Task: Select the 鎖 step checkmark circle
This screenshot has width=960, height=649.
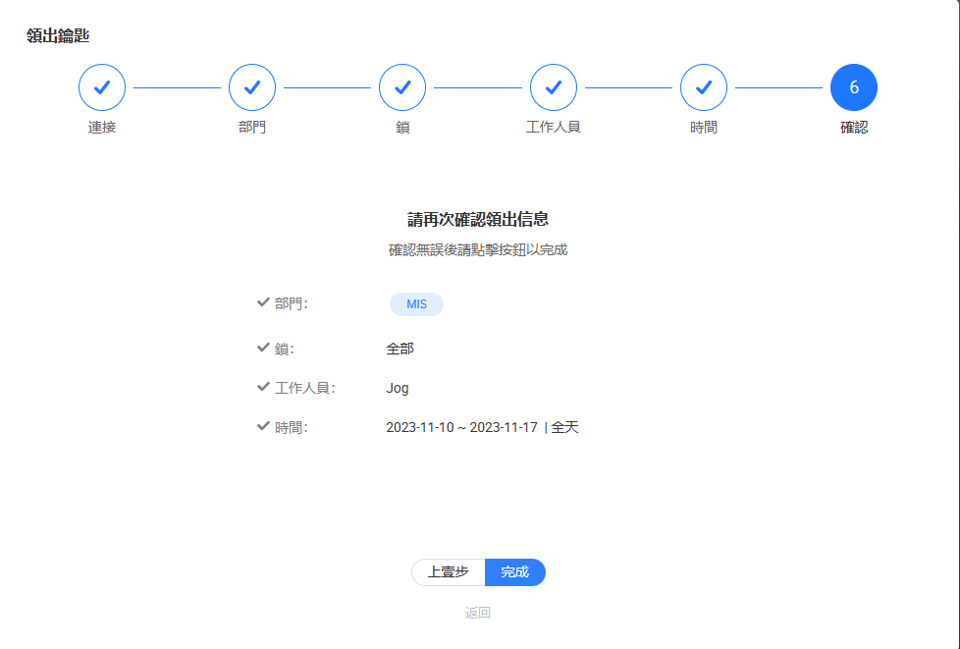Action: (x=402, y=88)
